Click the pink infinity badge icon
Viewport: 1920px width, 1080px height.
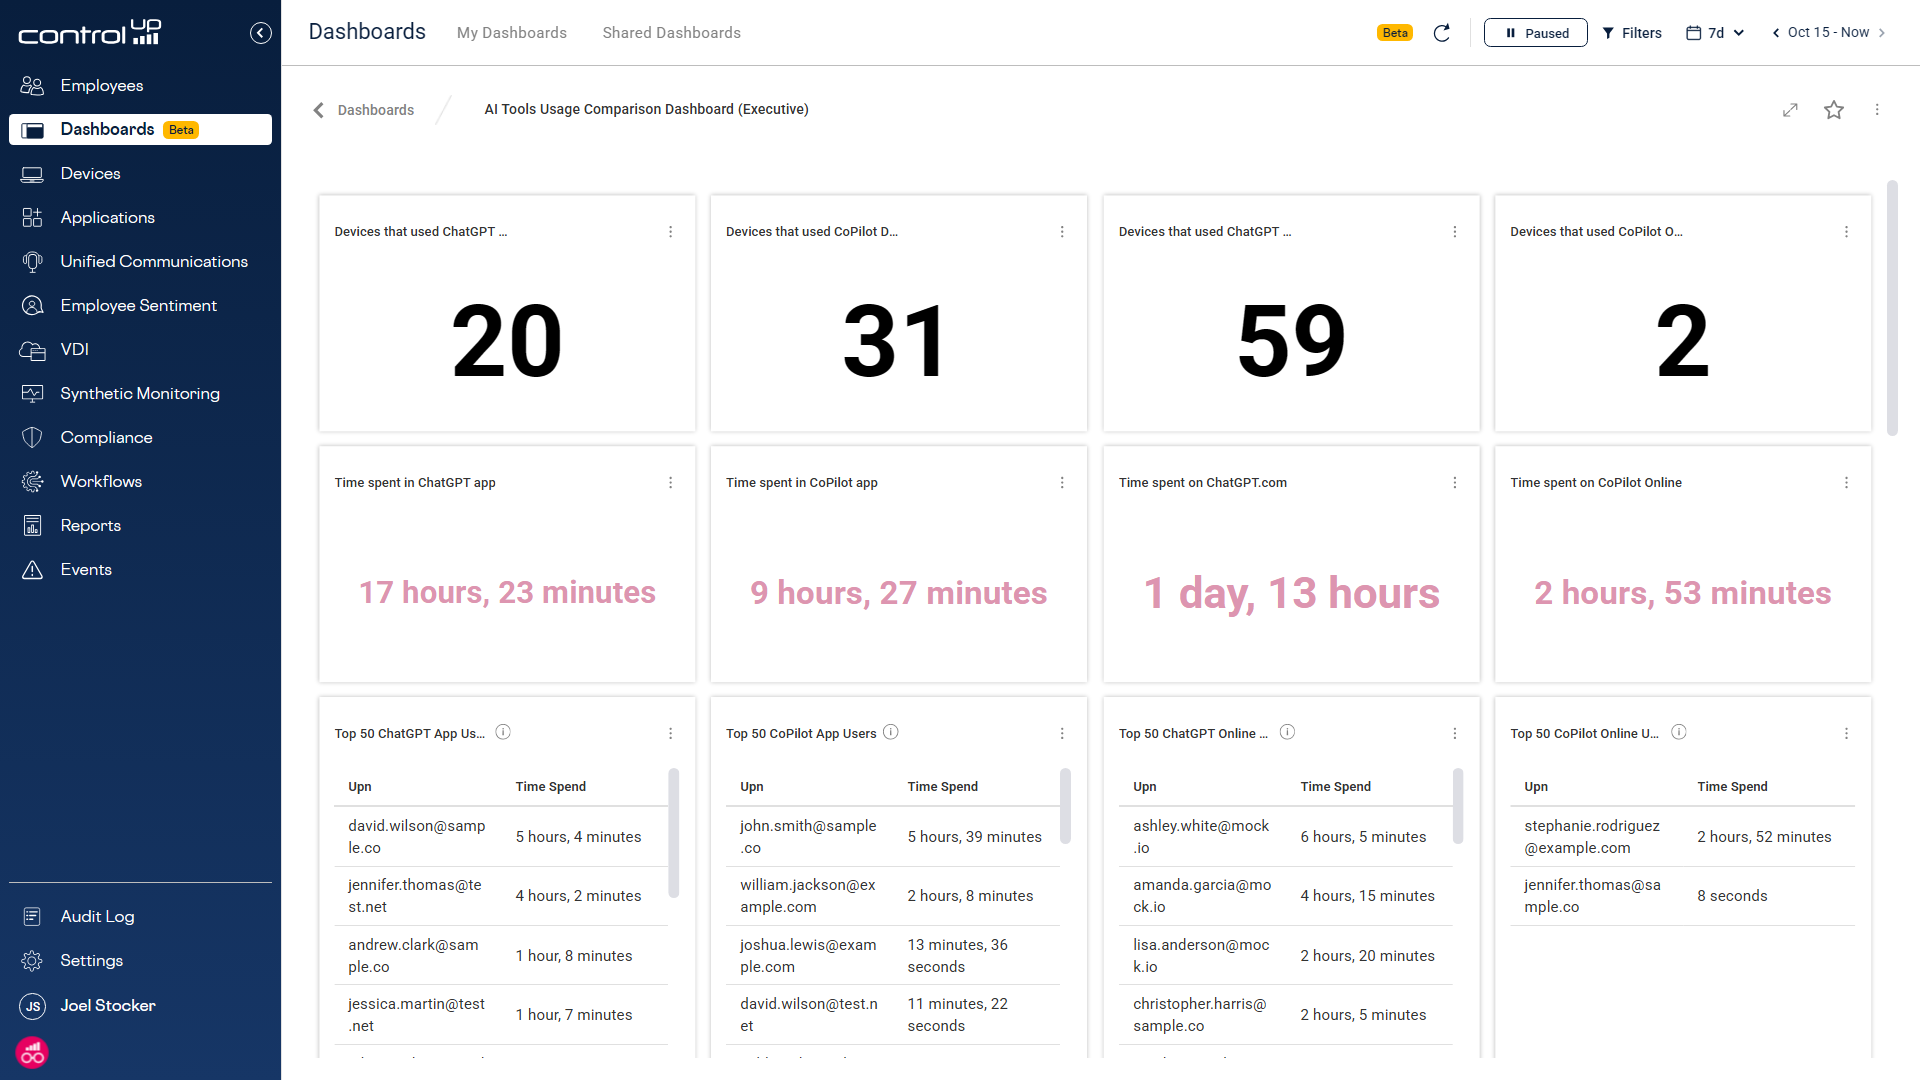point(32,1053)
